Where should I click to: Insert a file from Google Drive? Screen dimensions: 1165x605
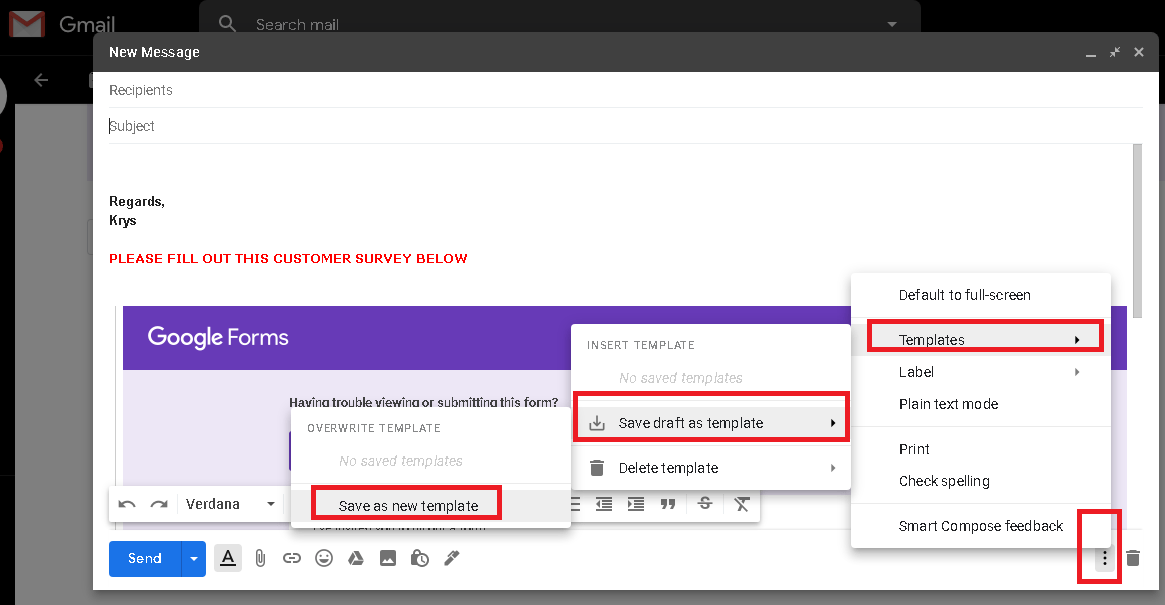356,558
